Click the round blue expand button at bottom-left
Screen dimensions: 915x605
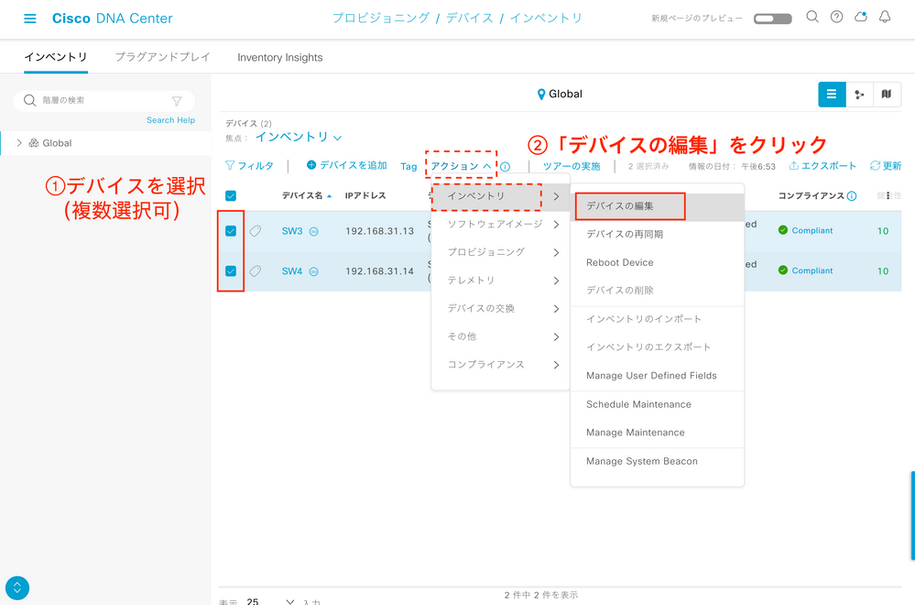(17, 587)
